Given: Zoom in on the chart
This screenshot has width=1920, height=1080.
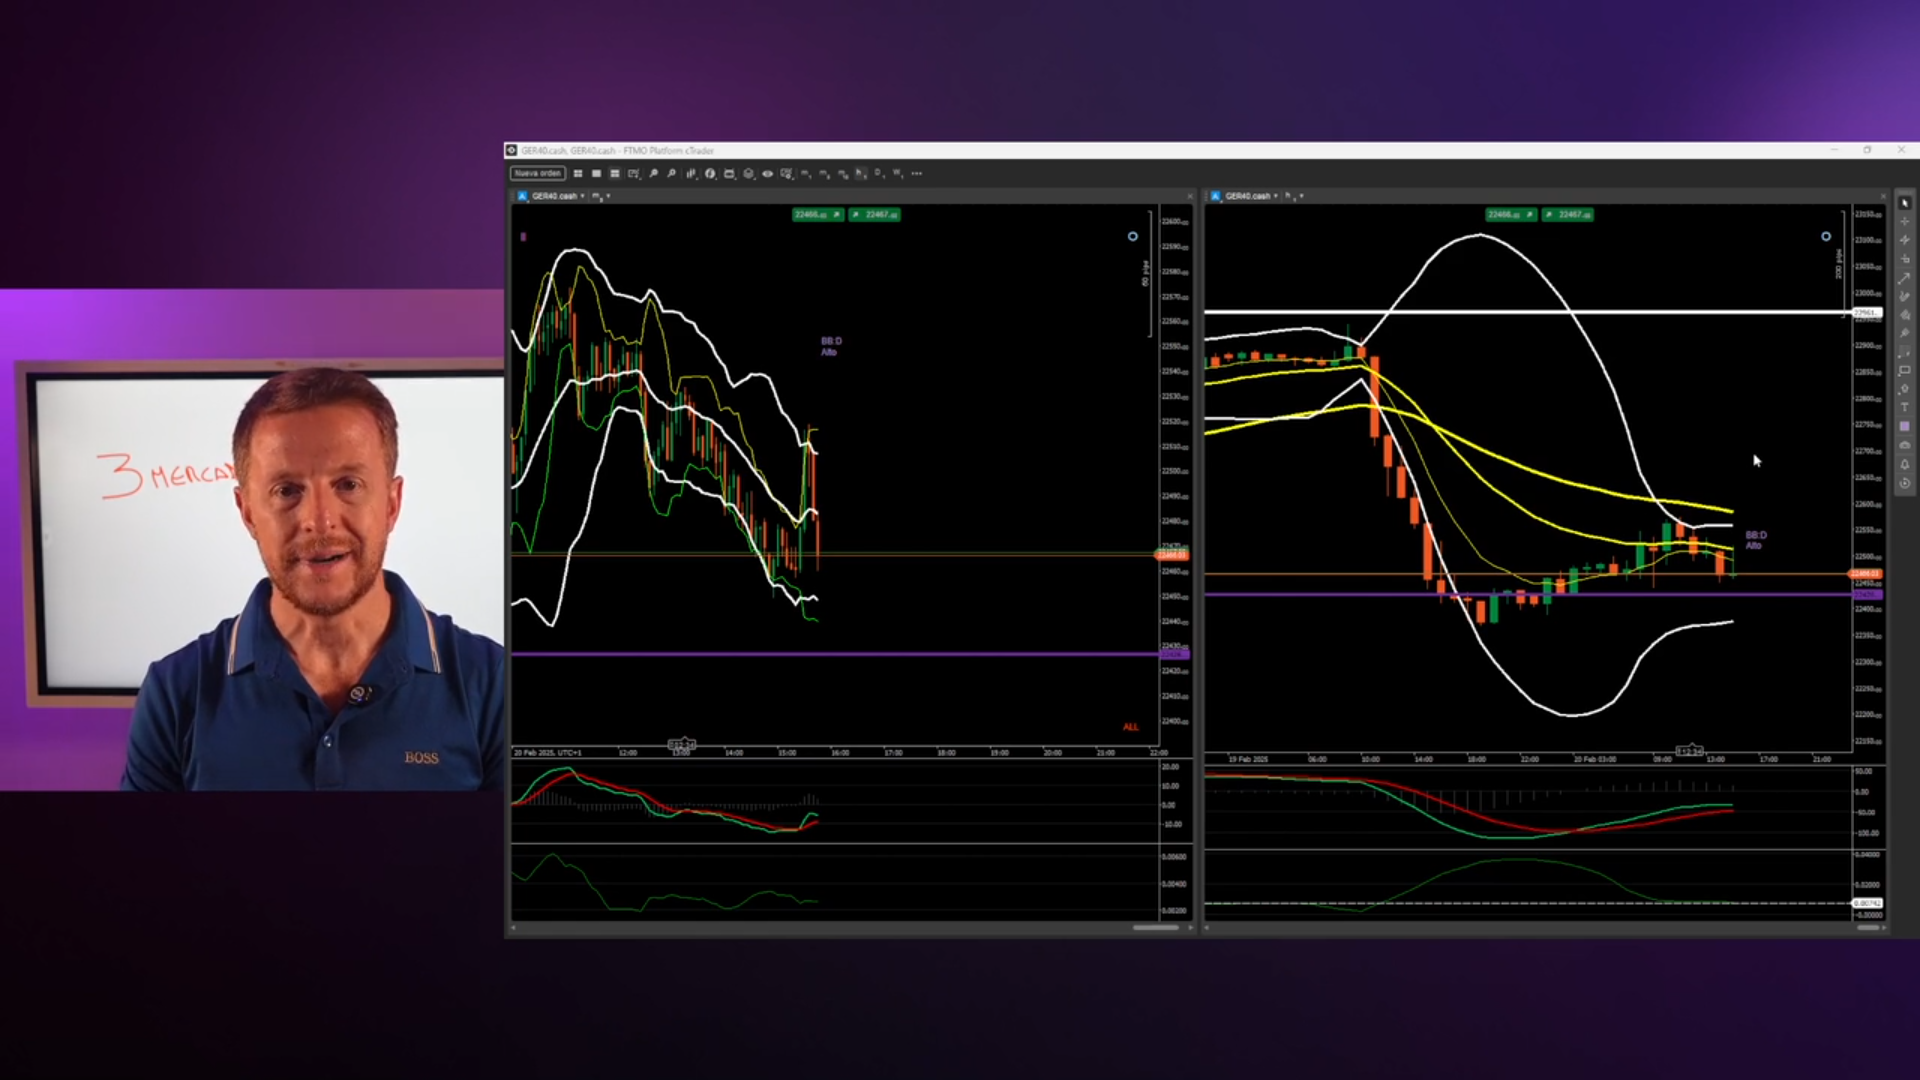Looking at the screenshot, I should [653, 173].
